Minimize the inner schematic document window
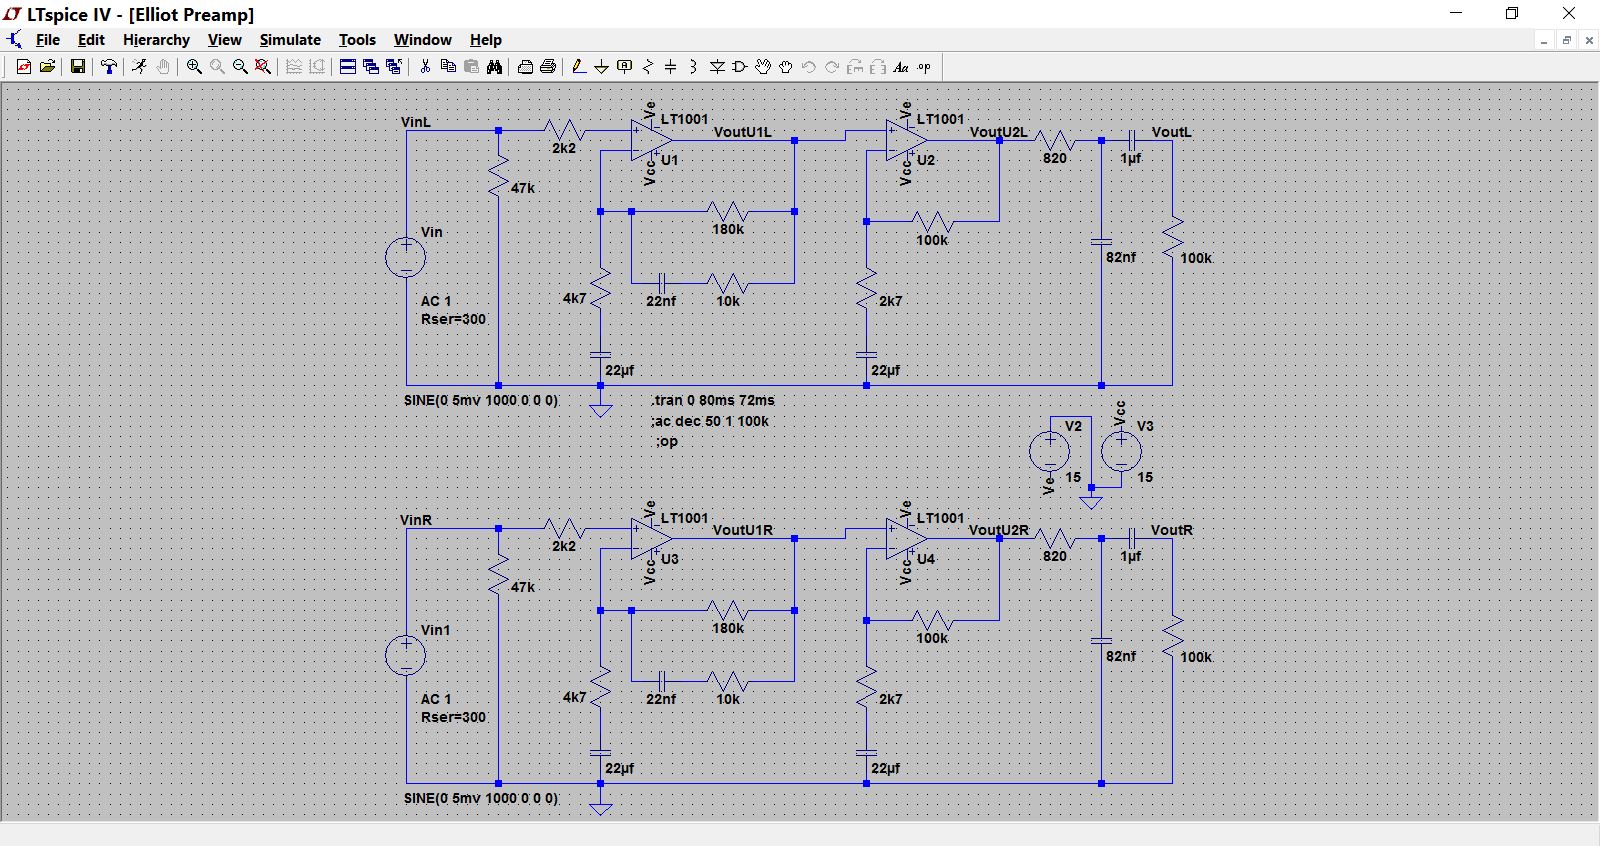 click(1544, 41)
